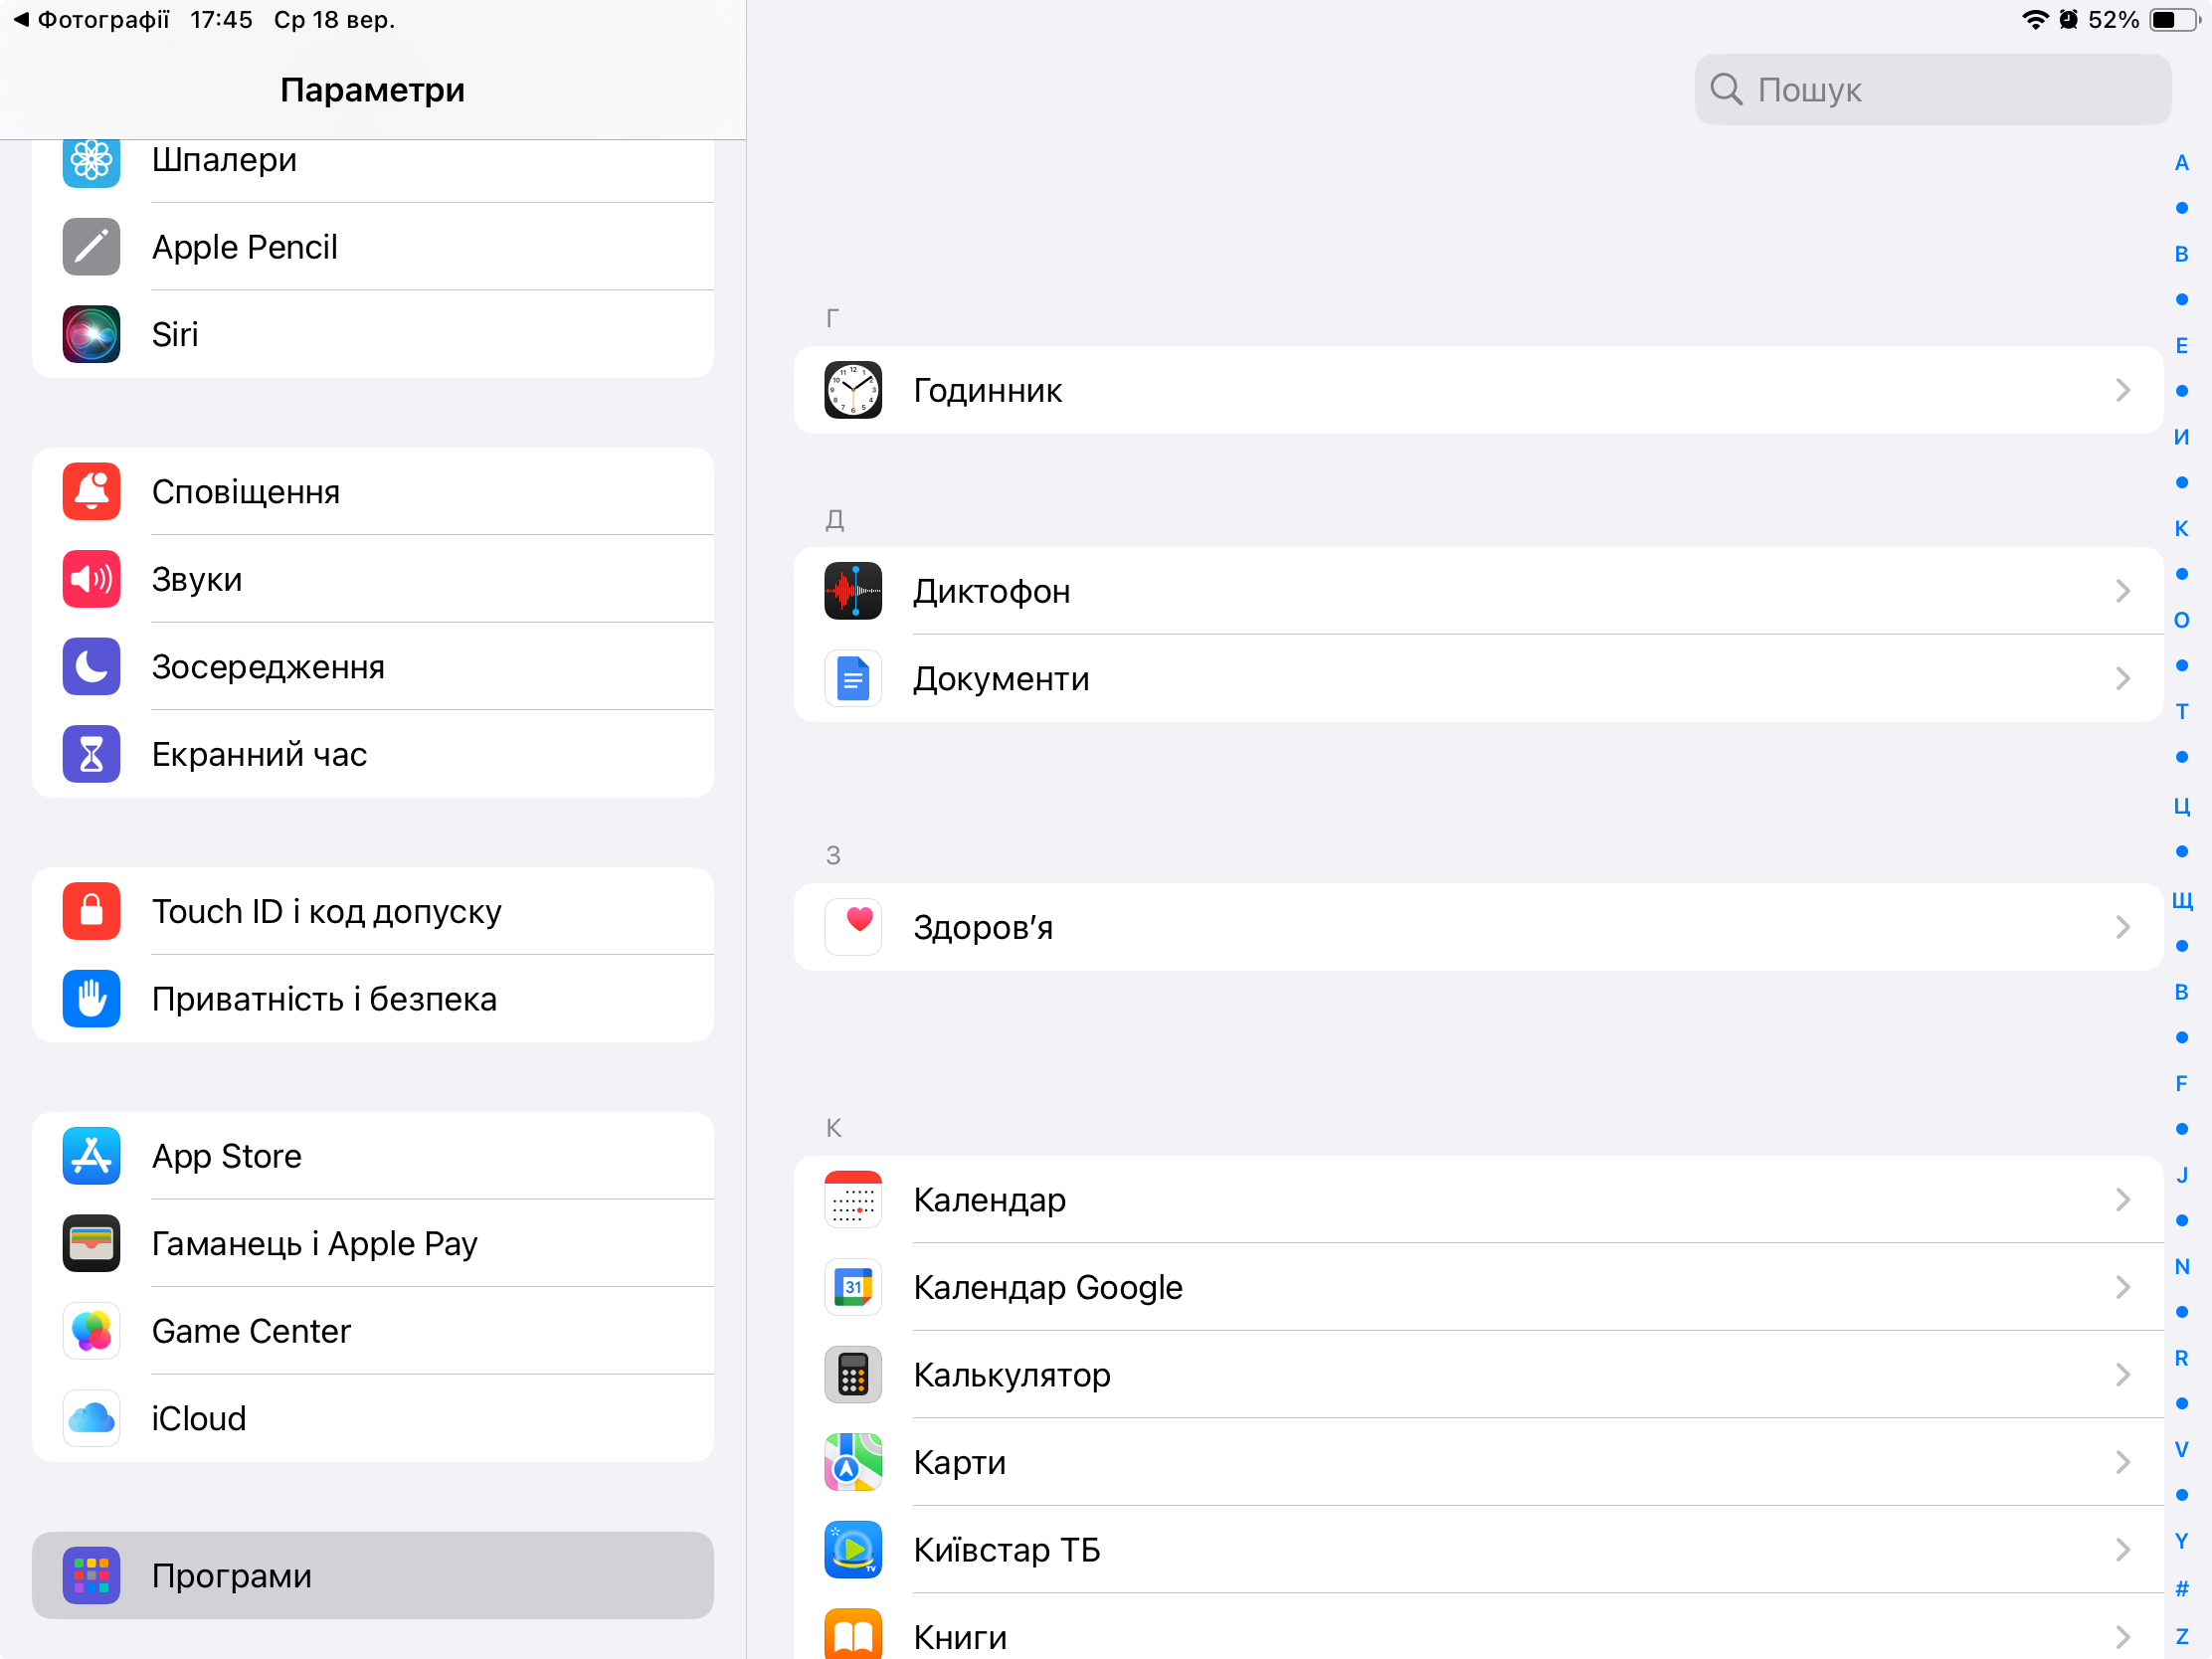This screenshot has width=2212, height=1659.
Task: Open the Книги settings row
Action: pos(1478,1627)
